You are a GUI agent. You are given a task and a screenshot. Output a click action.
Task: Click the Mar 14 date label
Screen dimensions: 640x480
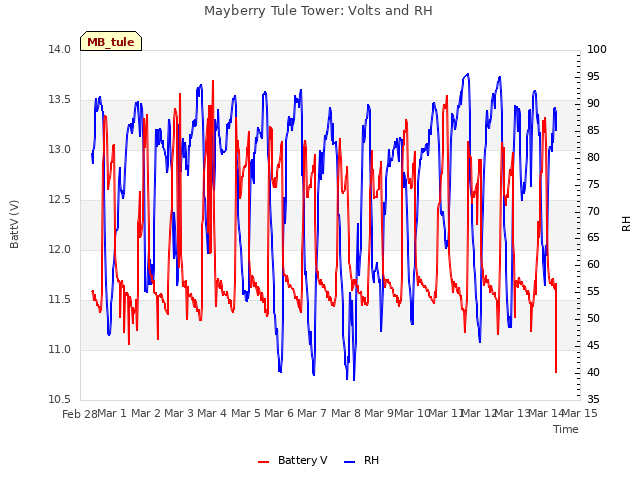pos(545,413)
